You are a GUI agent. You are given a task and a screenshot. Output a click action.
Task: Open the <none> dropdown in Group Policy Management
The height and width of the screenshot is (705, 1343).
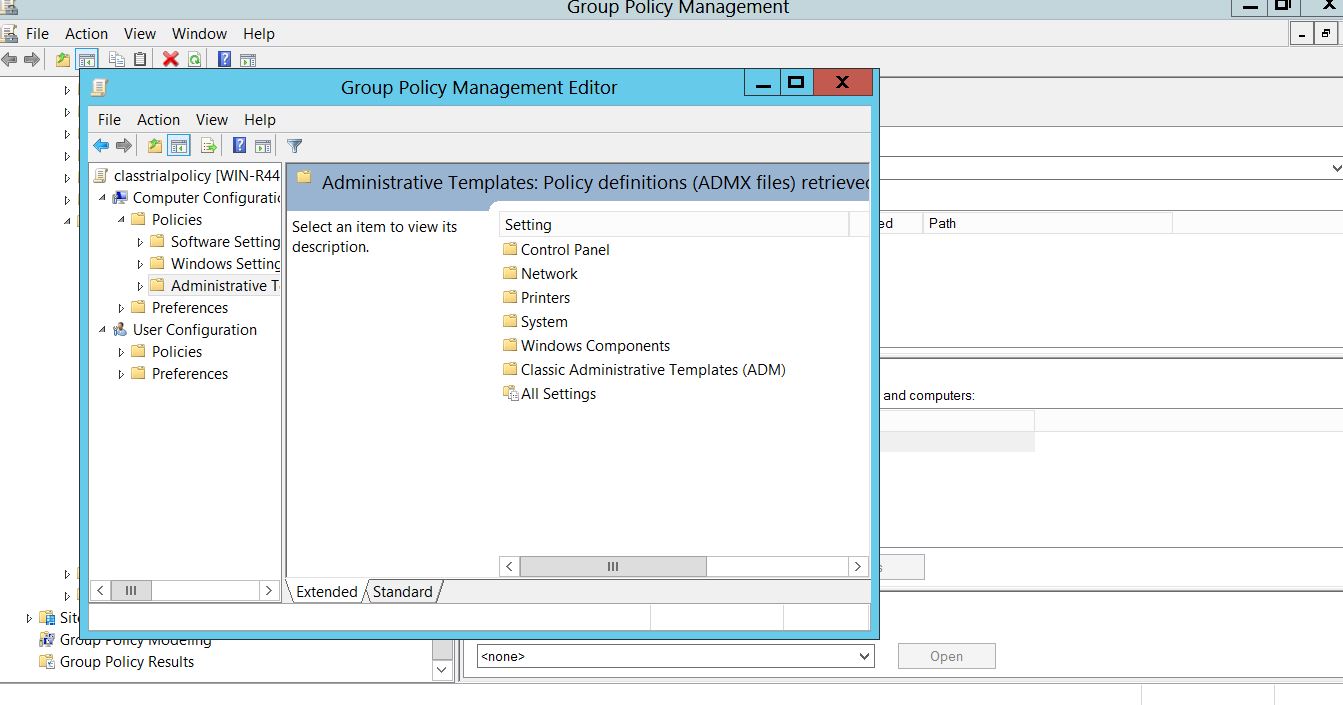click(675, 657)
